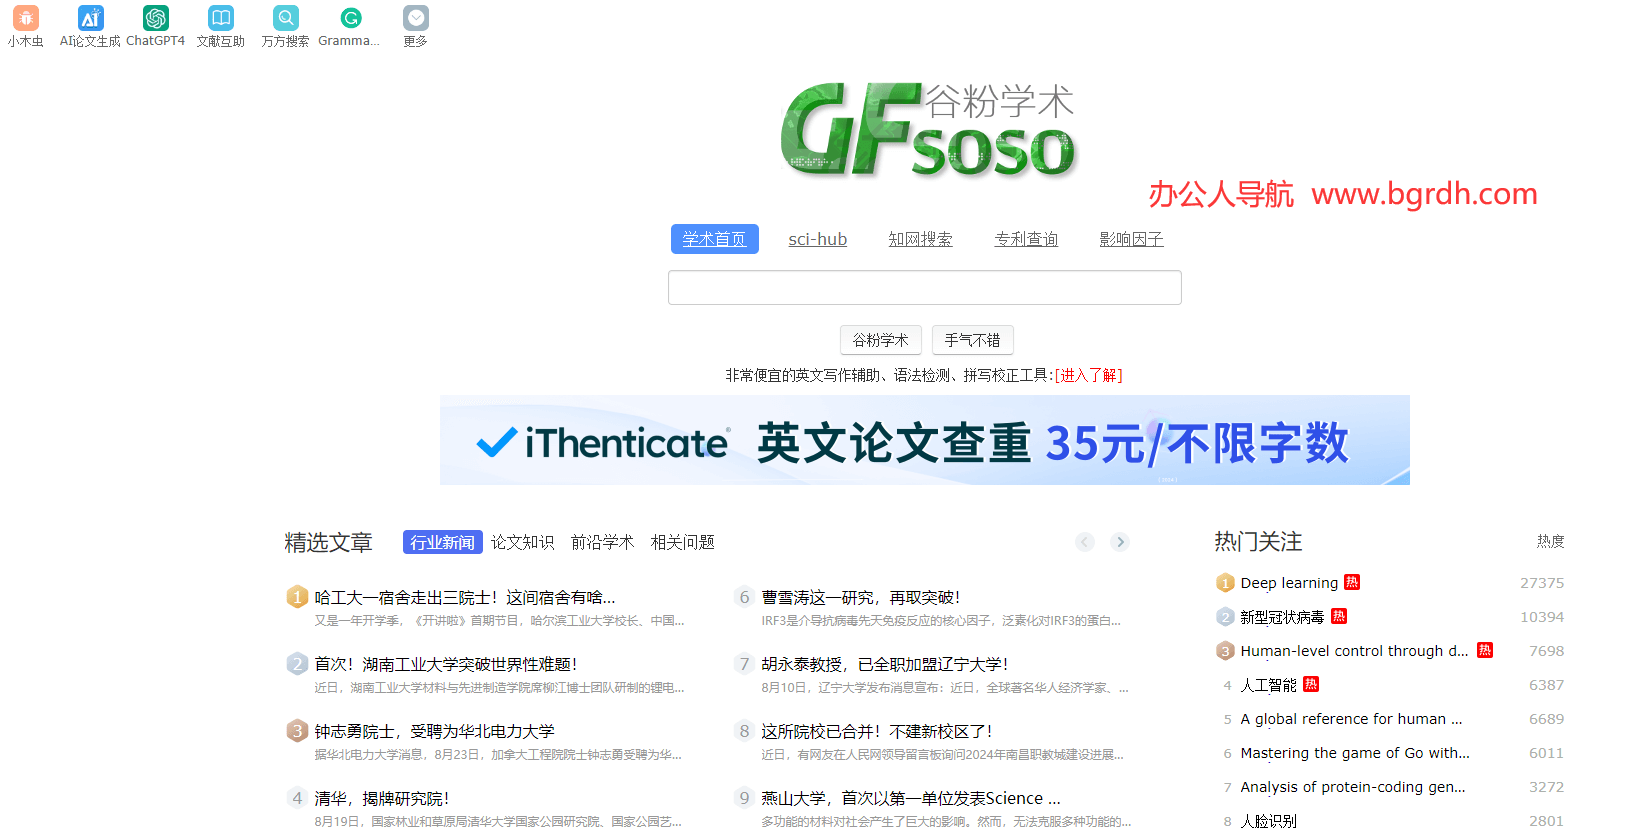
Task: Open the Deep learning trending topic
Action: (1288, 583)
